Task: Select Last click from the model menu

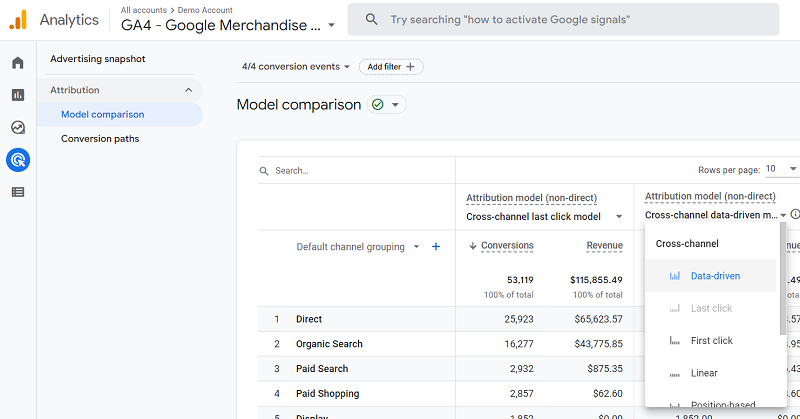Action: (711, 308)
